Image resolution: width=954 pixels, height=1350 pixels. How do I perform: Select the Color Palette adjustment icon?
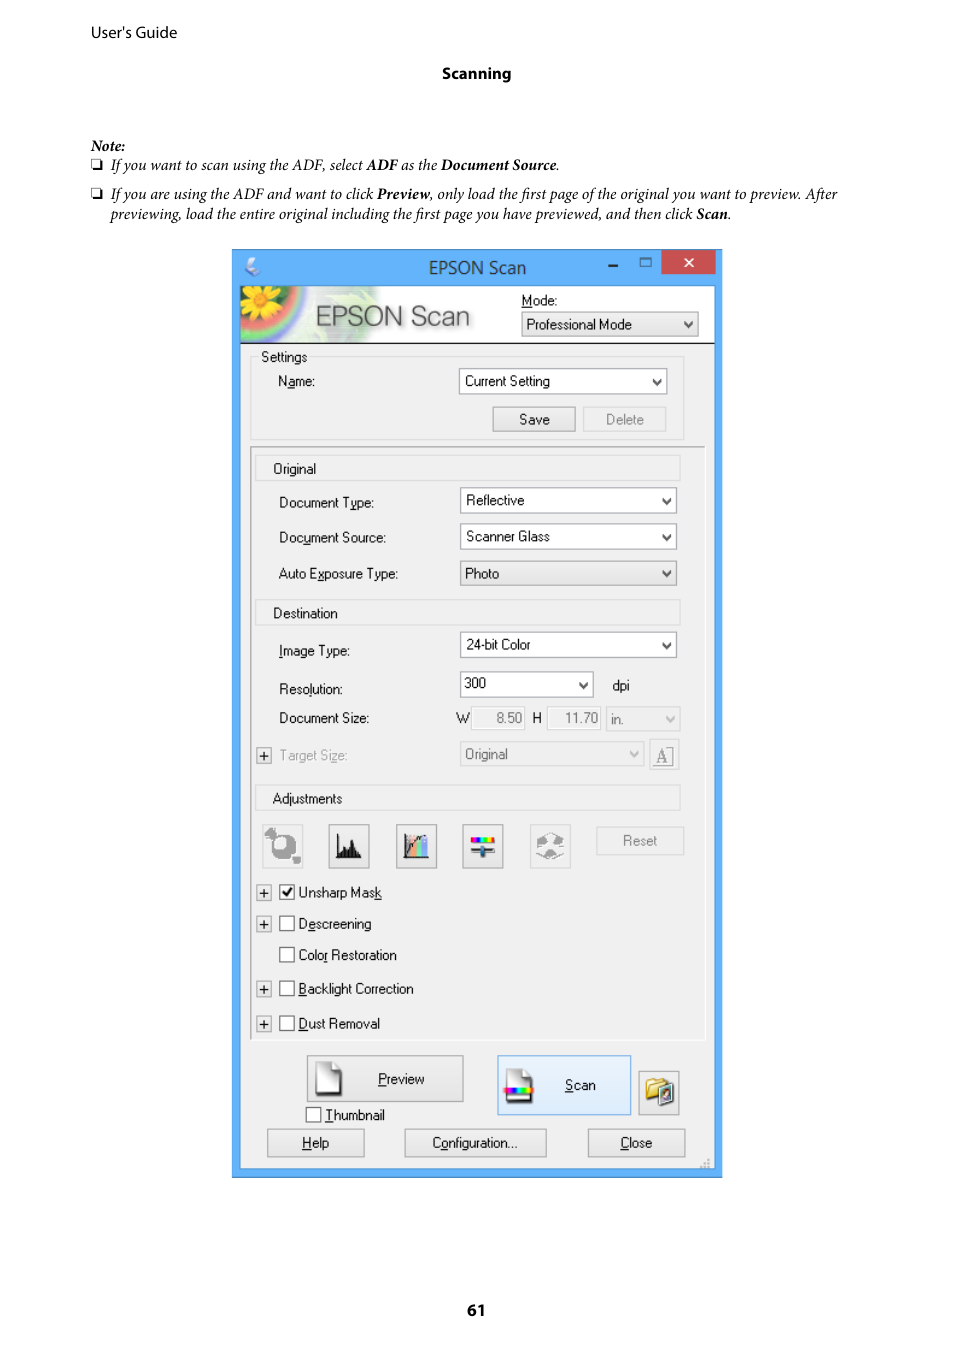click(549, 845)
